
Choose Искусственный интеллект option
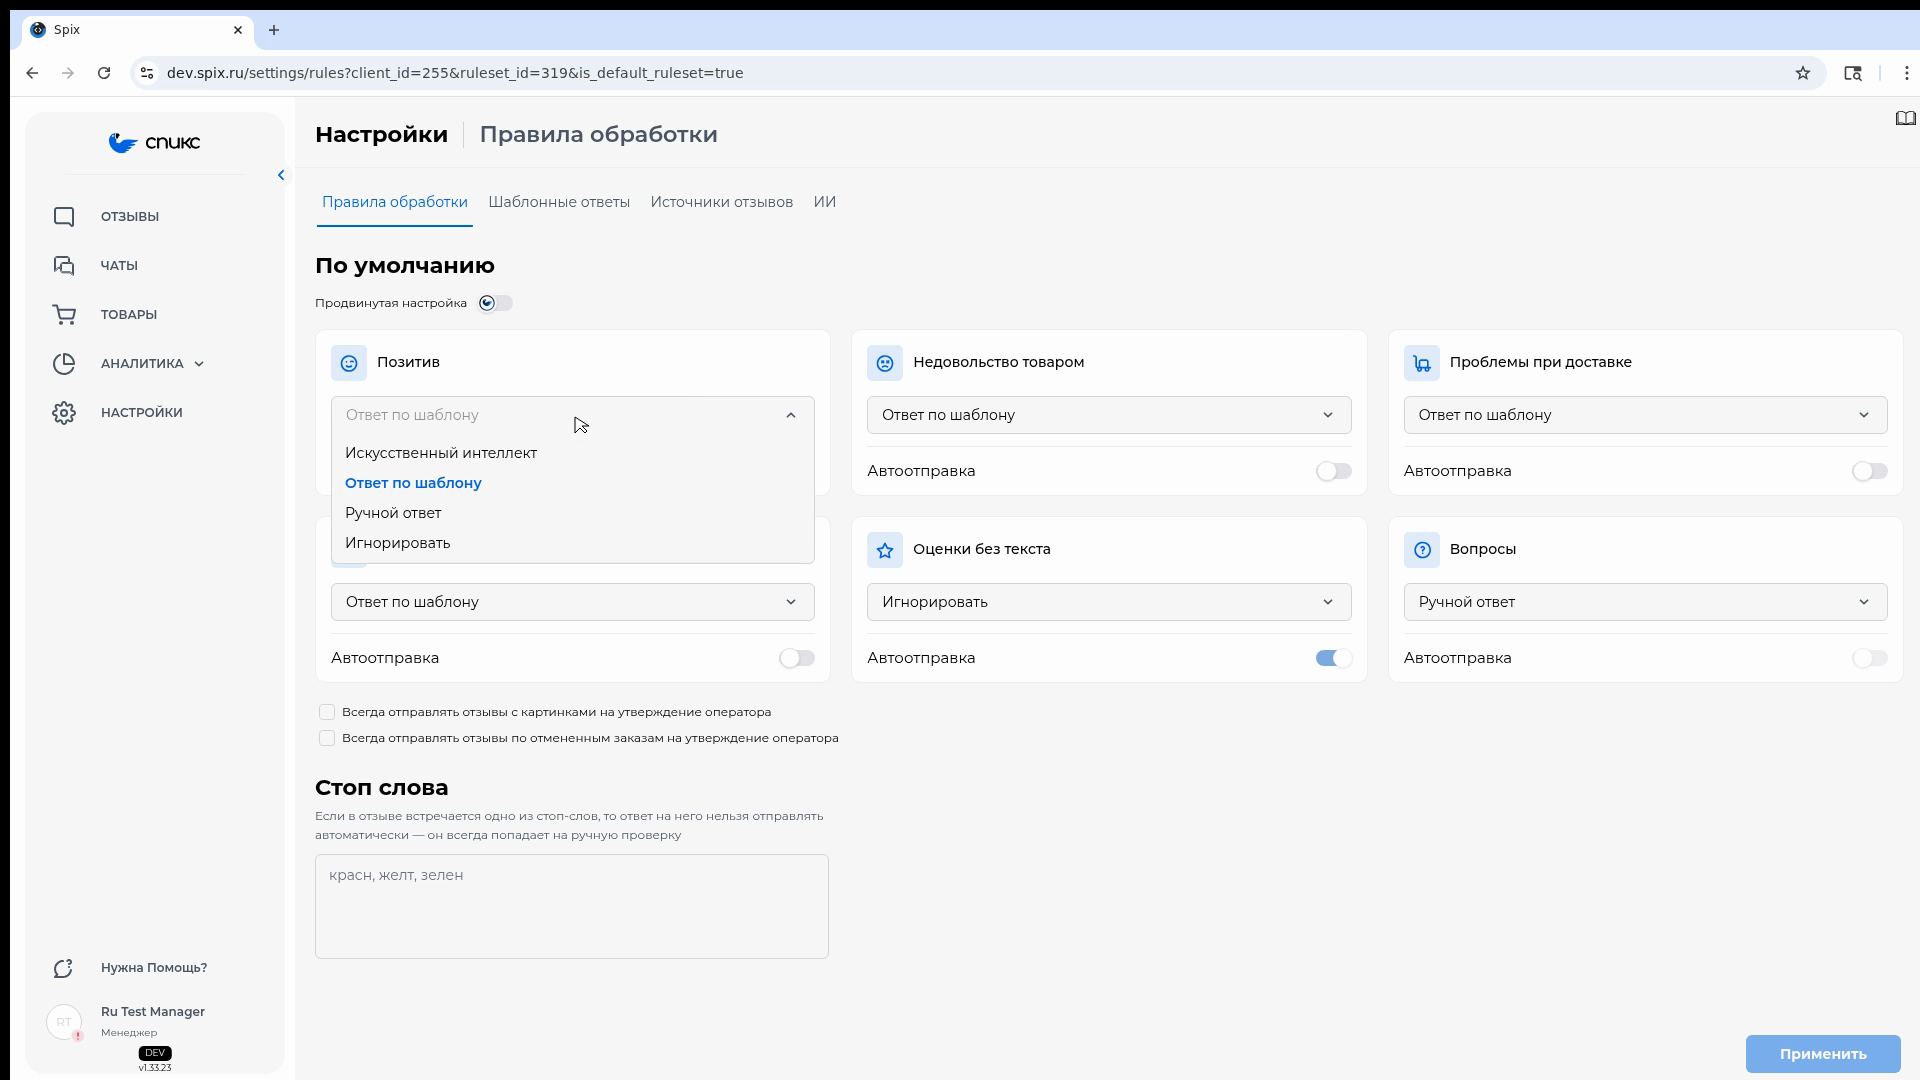pyautogui.click(x=573, y=453)
